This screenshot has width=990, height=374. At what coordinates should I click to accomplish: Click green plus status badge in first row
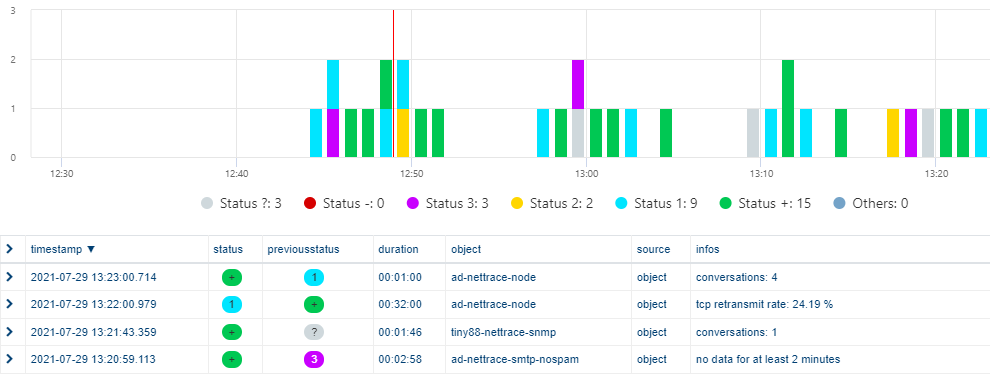pos(232,277)
